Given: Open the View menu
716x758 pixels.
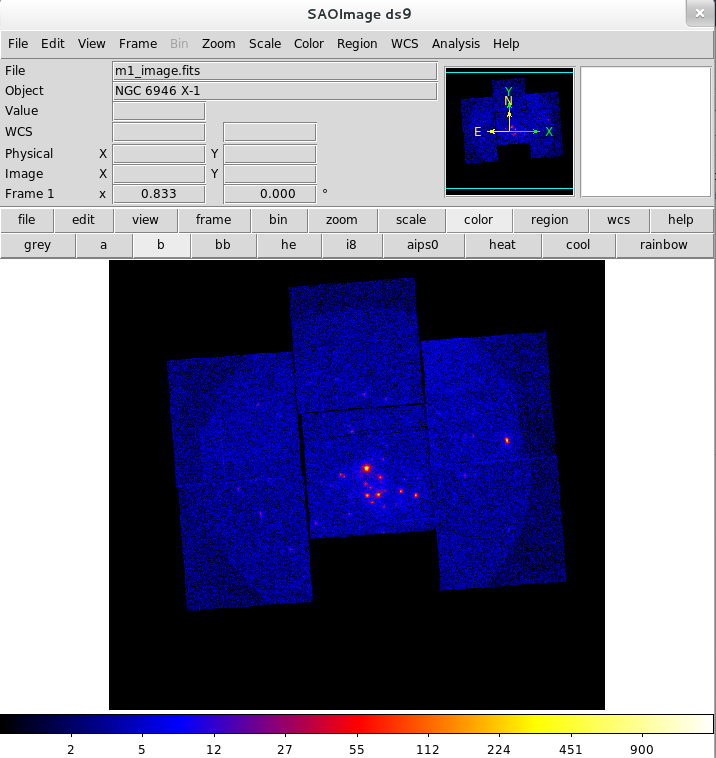Looking at the screenshot, I should (x=91, y=44).
